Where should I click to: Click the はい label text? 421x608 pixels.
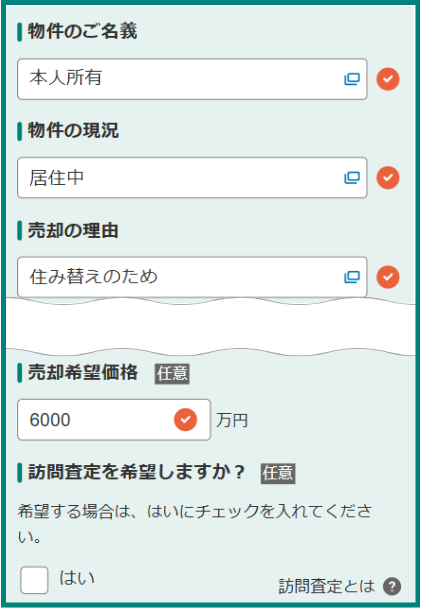tap(77, 578)
